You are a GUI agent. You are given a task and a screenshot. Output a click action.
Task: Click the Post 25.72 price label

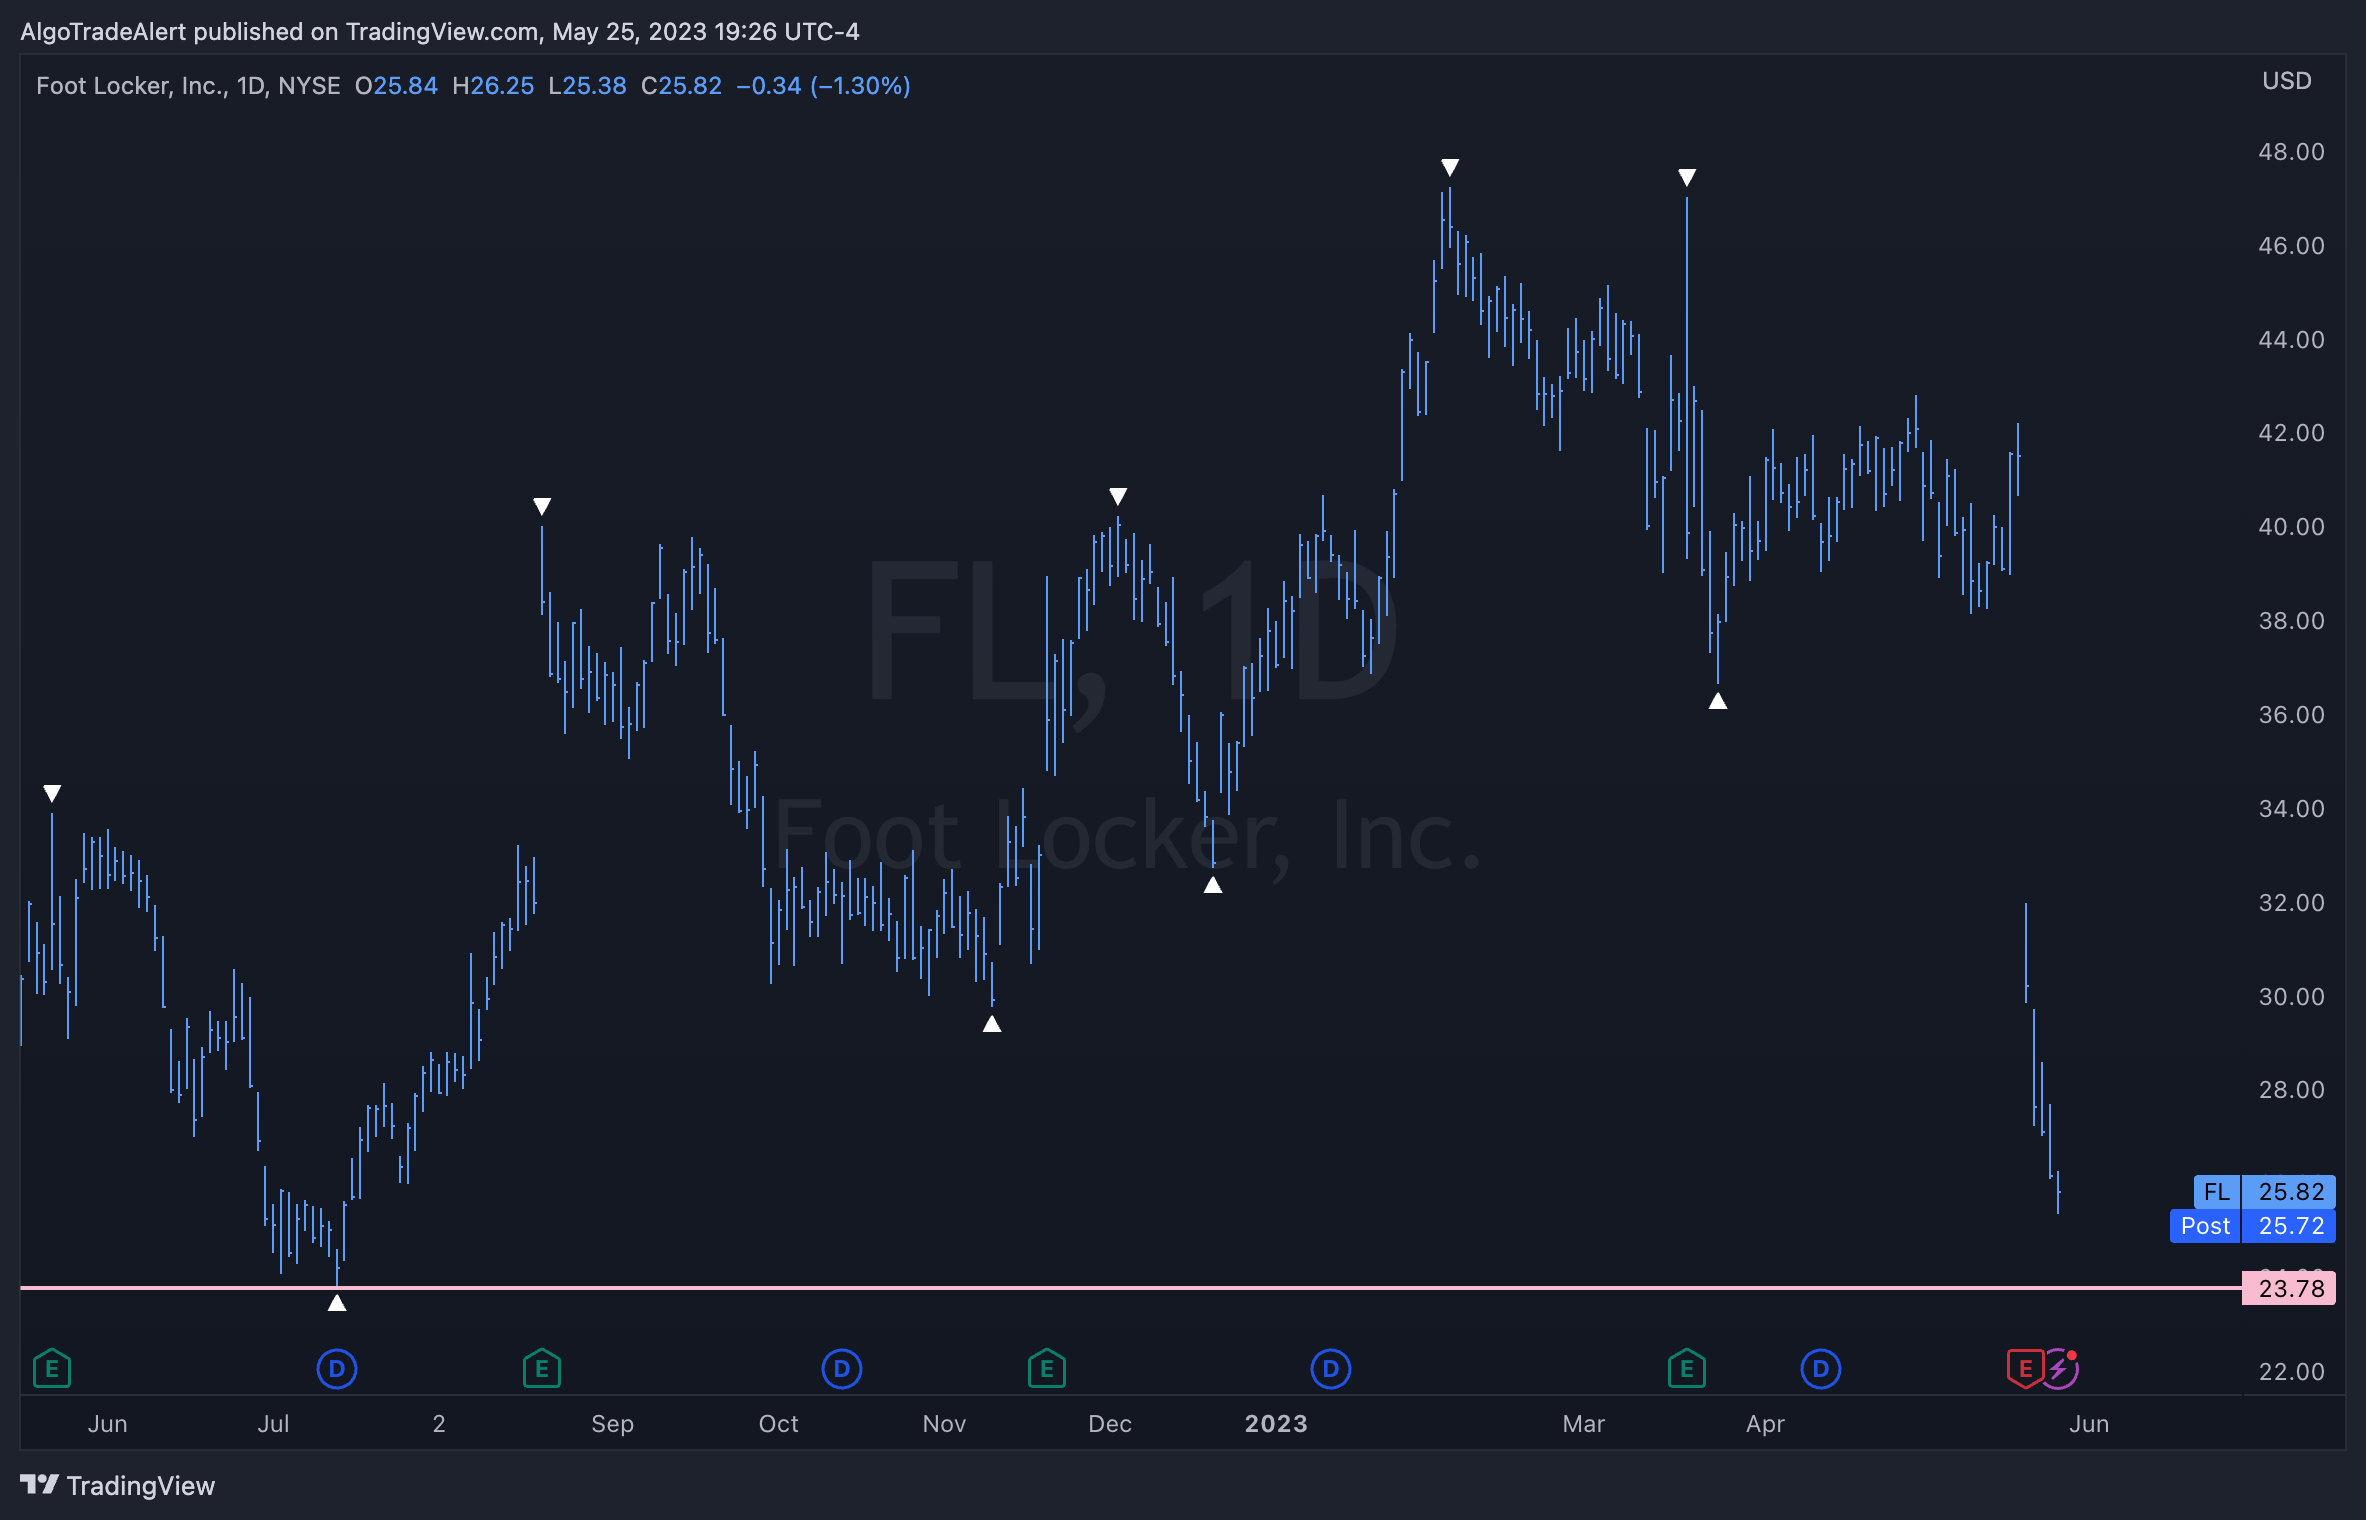(x=2253, y=1226)
